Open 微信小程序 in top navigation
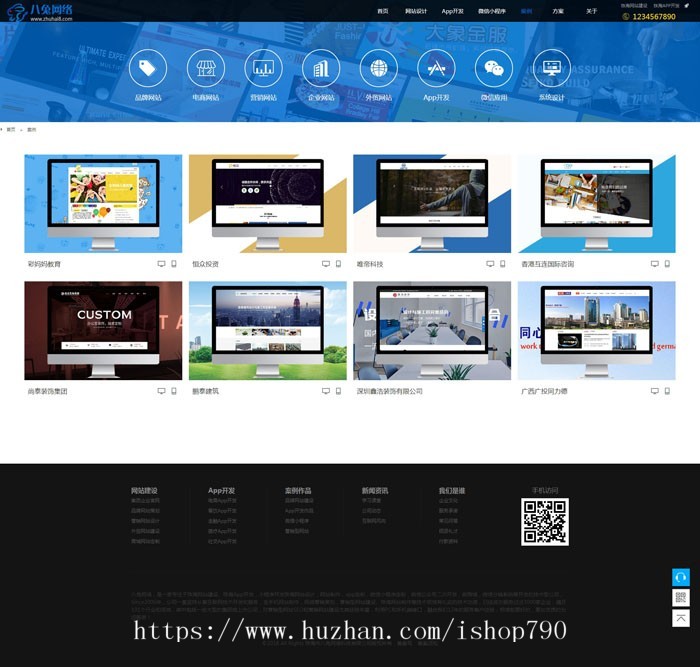This screenshot has height=667, width=700. [492, 11]
